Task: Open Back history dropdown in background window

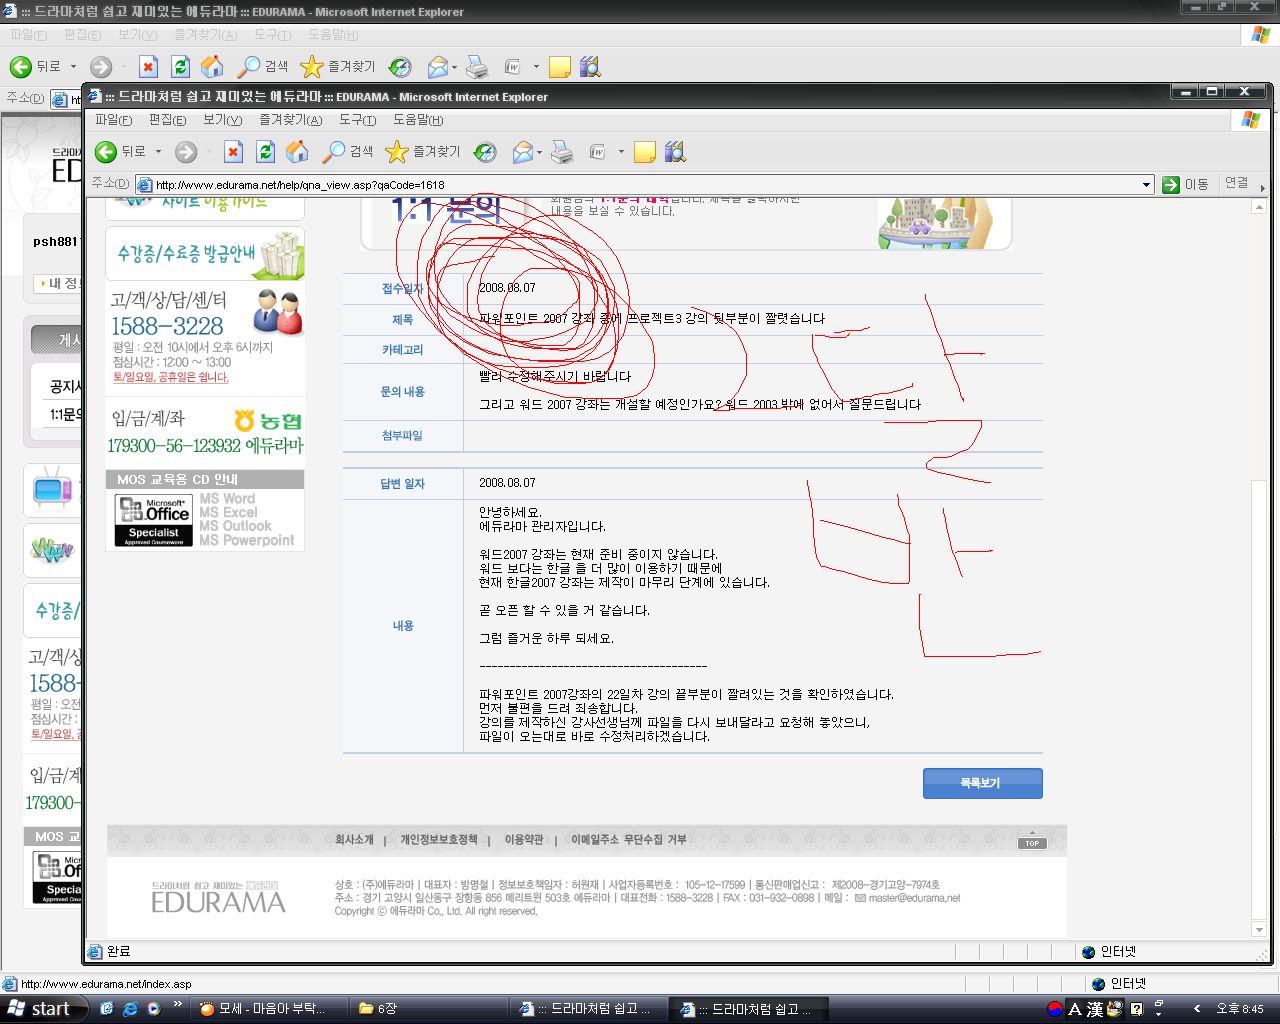Action: click(x=73, y=67)
